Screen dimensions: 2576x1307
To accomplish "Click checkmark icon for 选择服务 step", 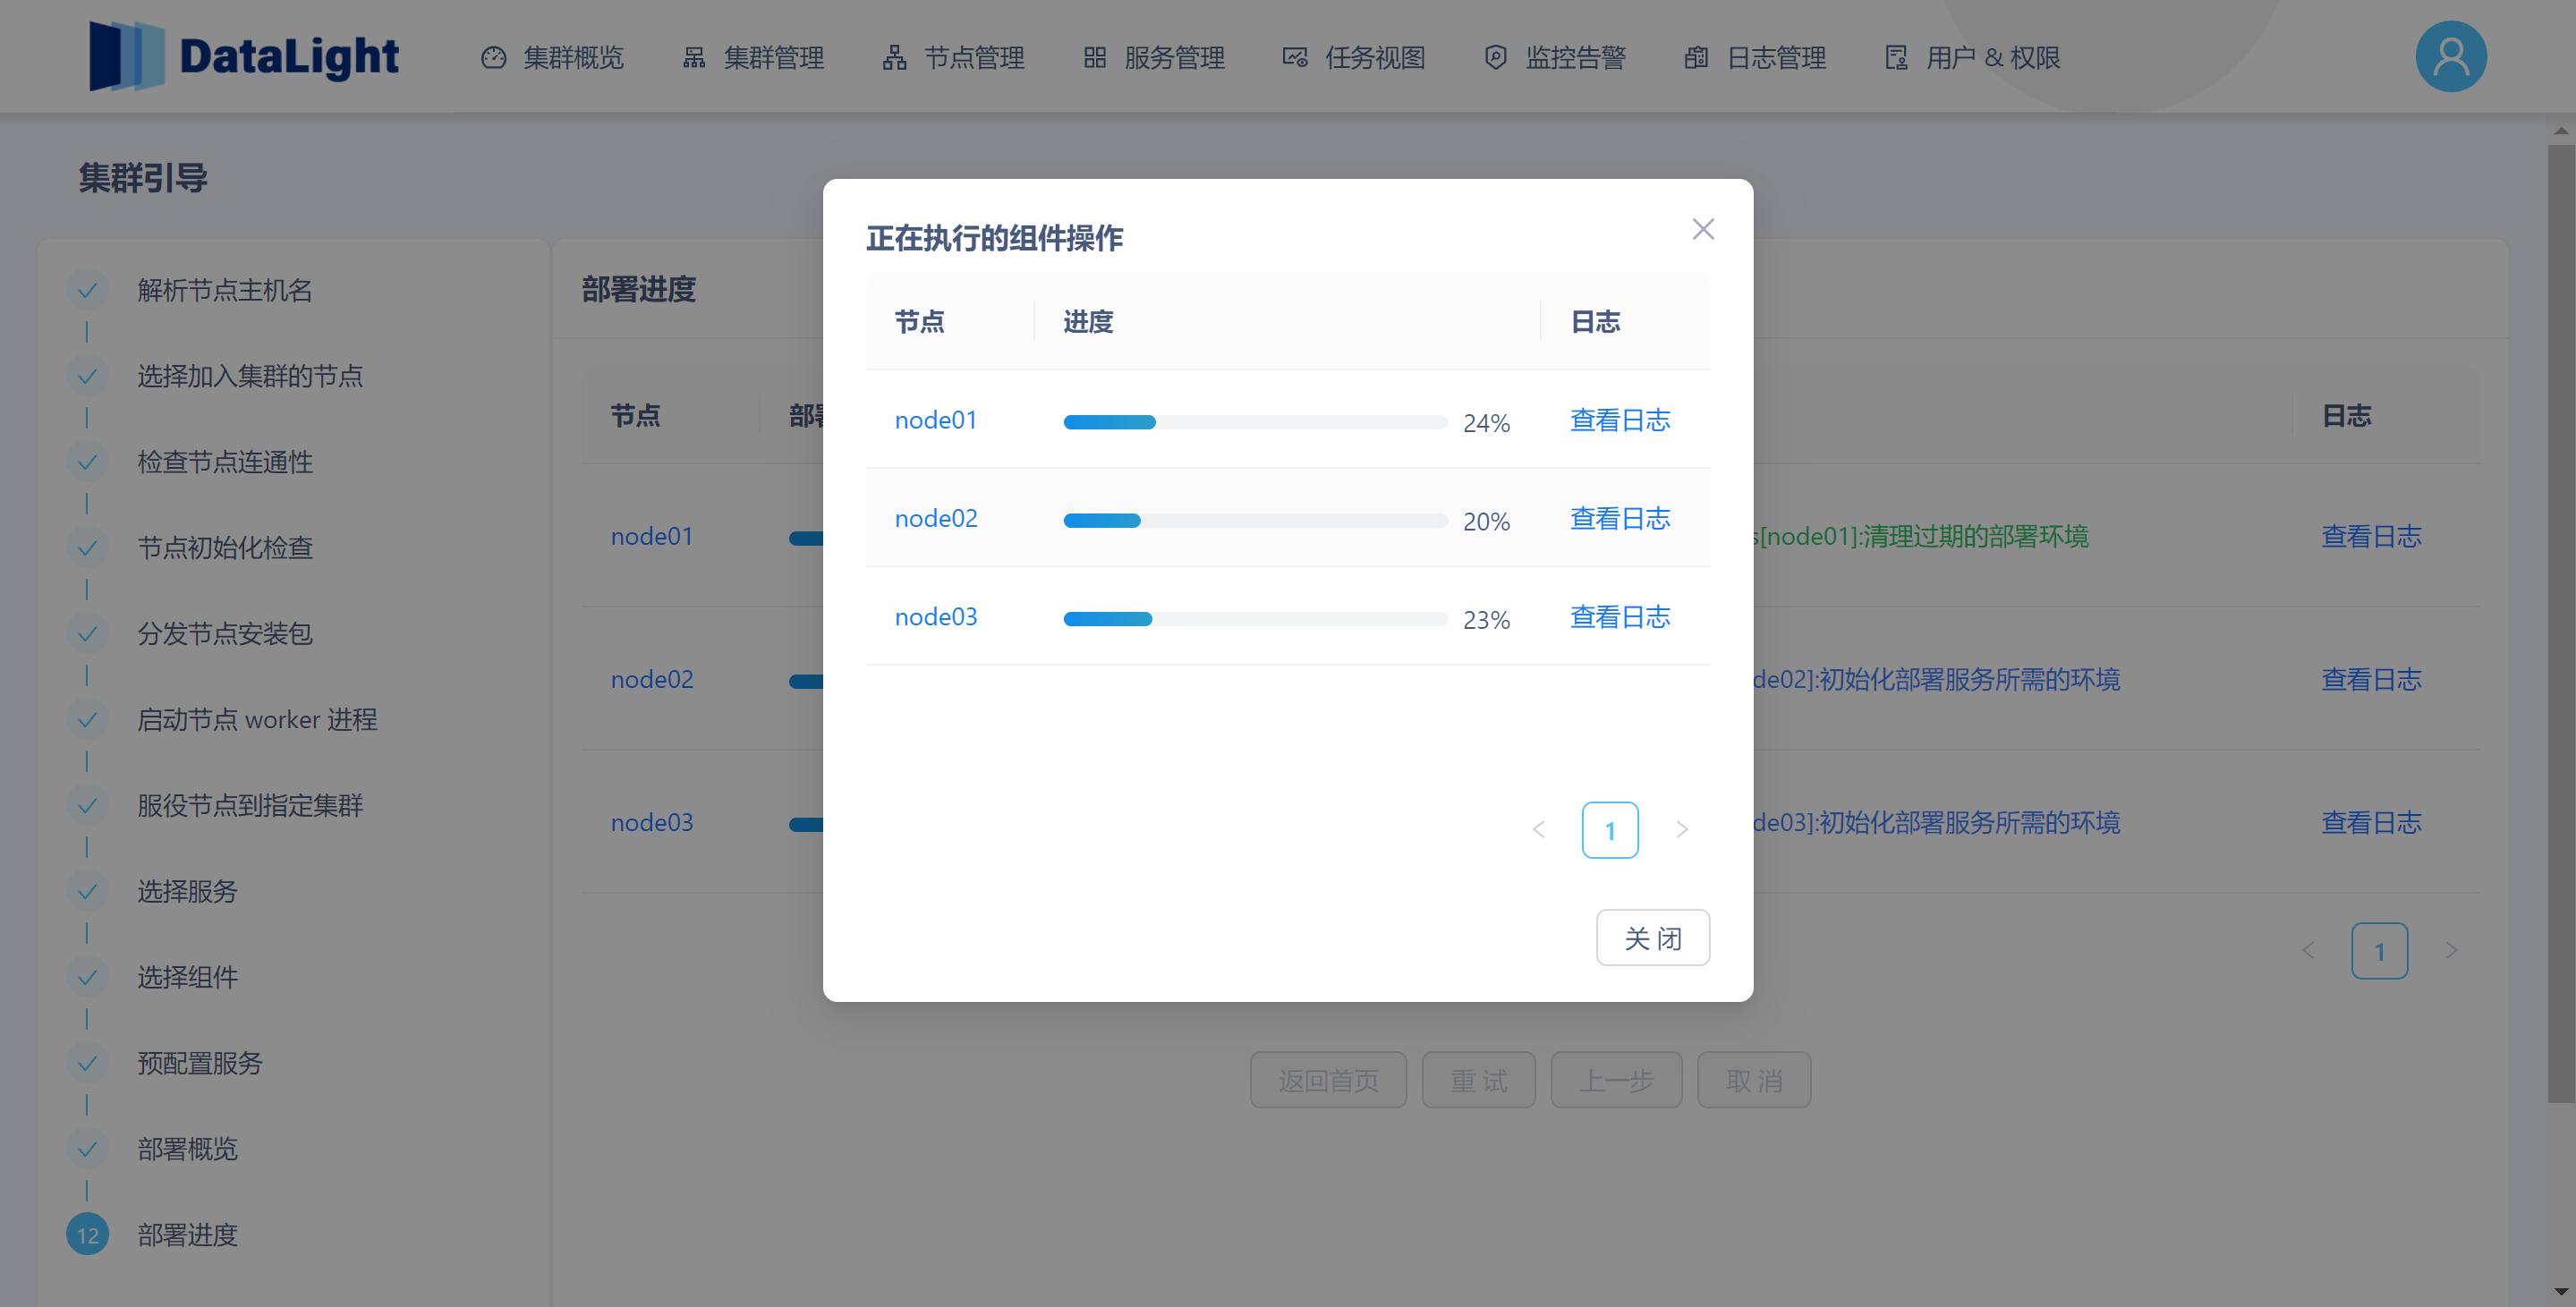I will tap(87, 892).
